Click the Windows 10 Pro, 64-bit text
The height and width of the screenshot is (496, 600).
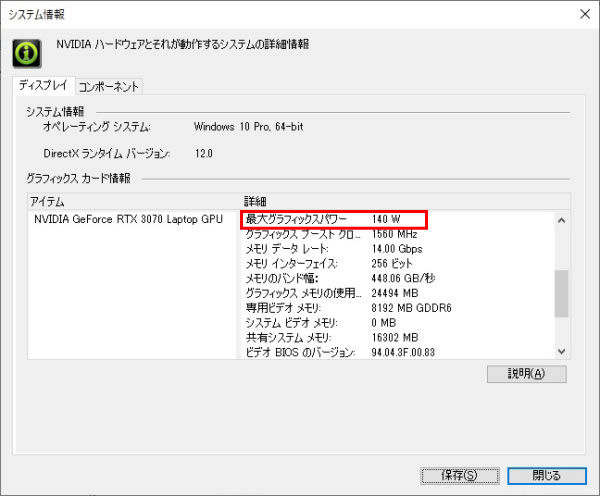pyautogui.click(x=248, y=127)
